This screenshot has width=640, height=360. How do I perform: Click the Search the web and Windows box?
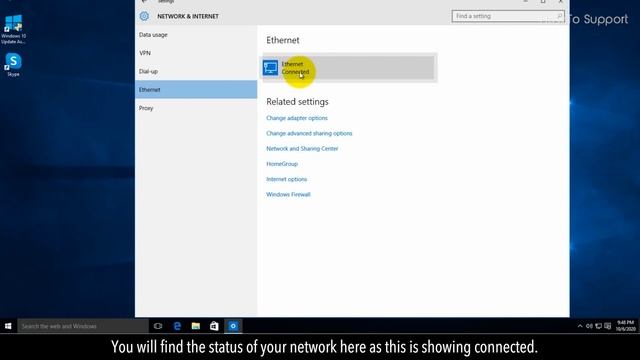click(83, 326)
